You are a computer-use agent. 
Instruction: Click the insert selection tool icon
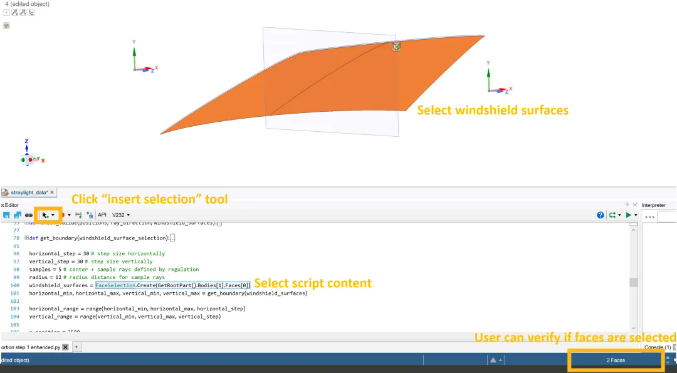tap(45, 215)
